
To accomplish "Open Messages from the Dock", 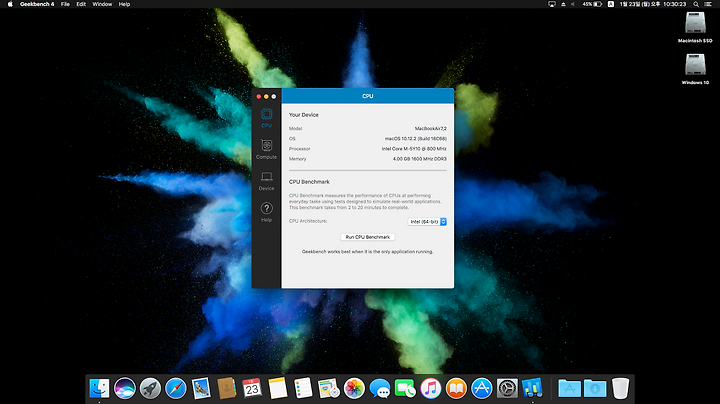I will point(380,388).
